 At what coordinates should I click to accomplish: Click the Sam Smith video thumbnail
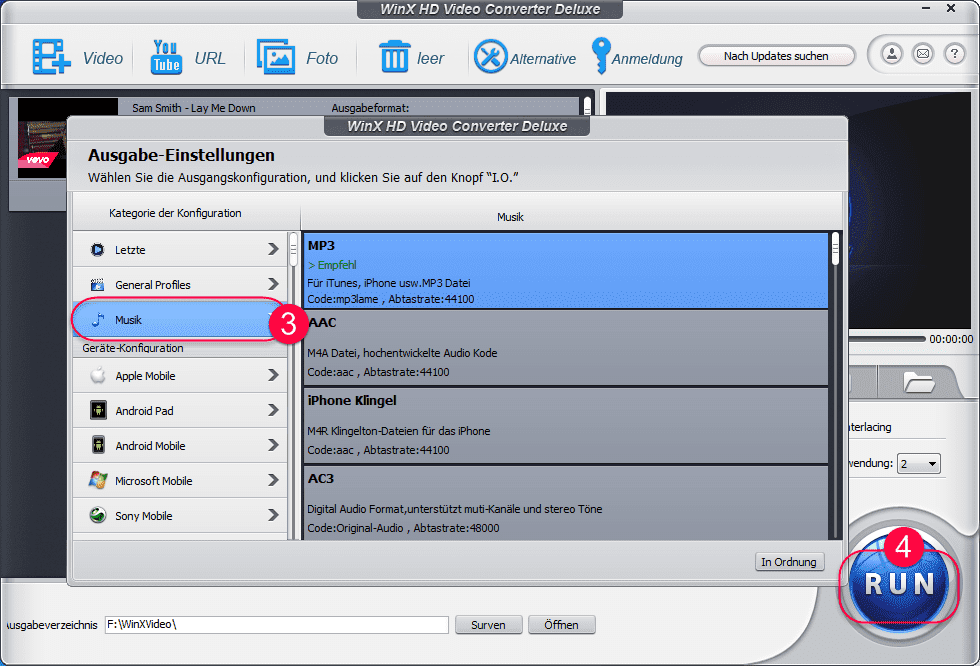(x=44, y=138)
